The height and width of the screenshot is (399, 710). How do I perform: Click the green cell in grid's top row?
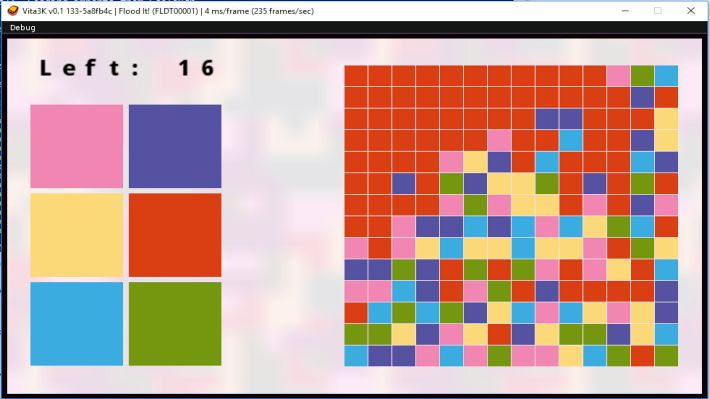tap(642, 76)
